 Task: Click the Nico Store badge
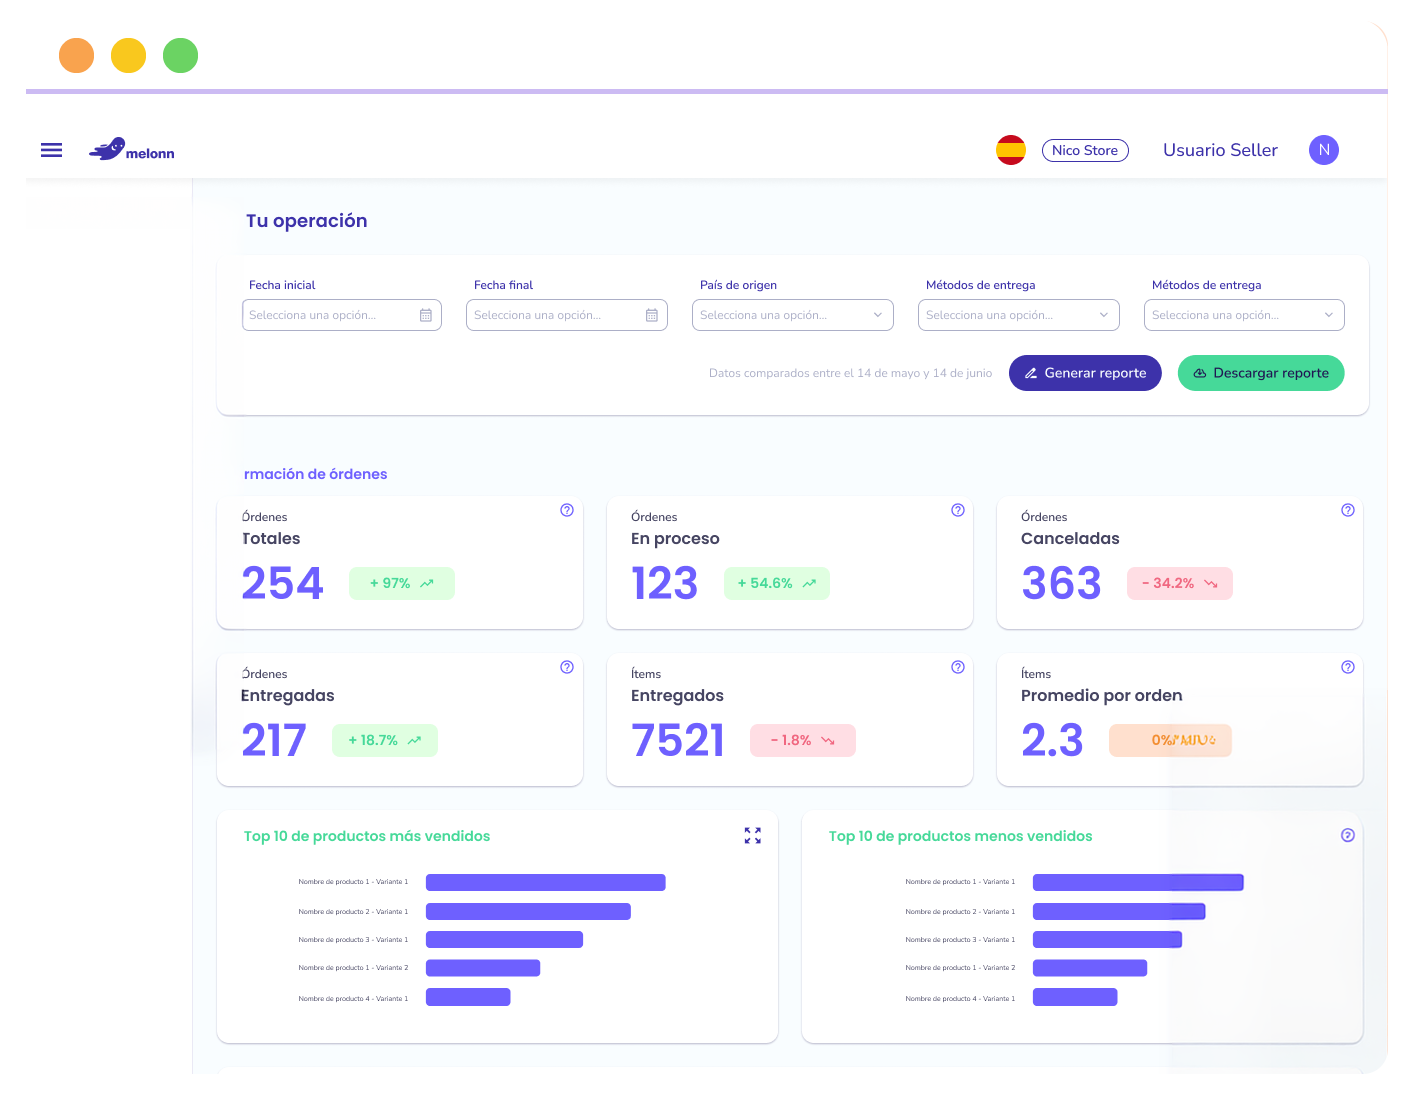1085,150
